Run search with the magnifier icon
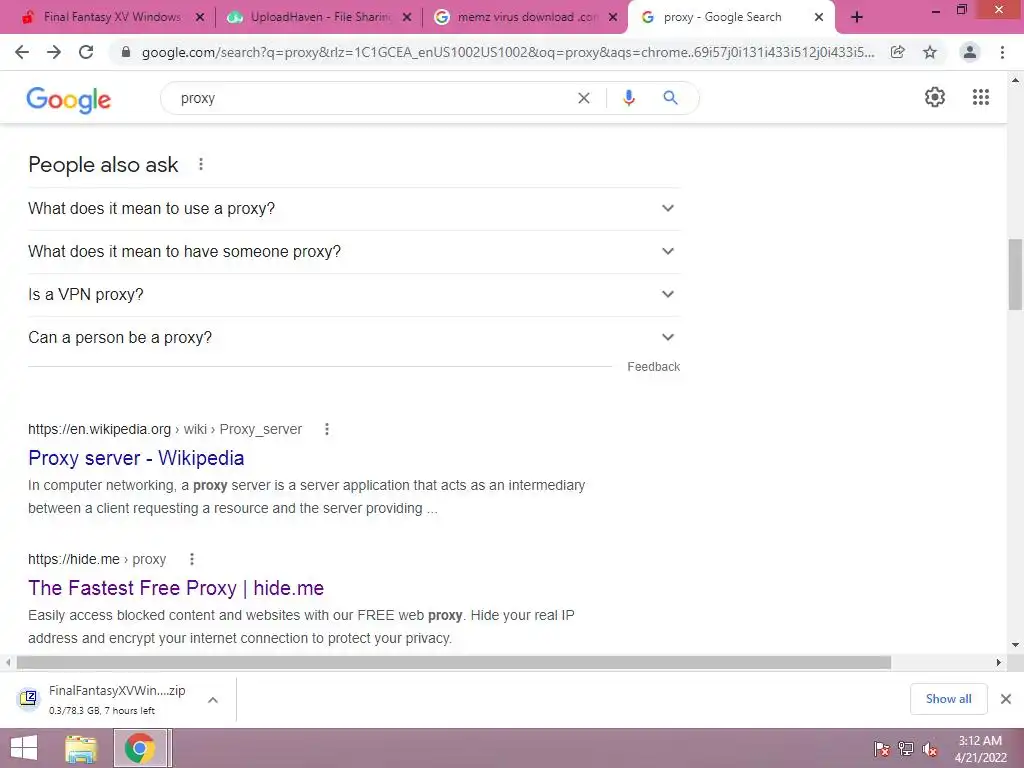 (671, 98)
